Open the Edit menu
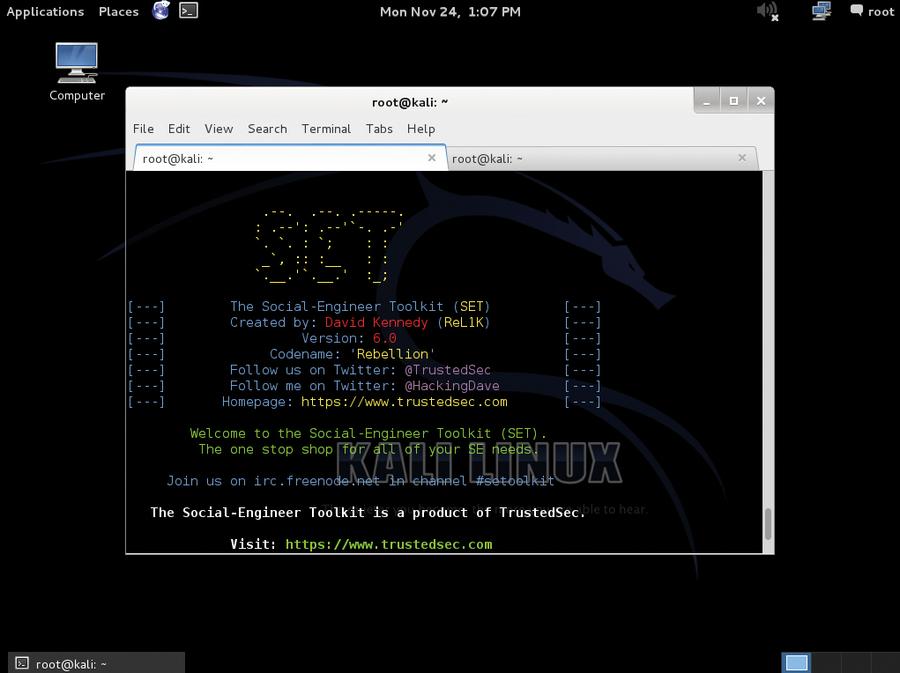Viewport: 900px width, 673px height. (179, 129)
